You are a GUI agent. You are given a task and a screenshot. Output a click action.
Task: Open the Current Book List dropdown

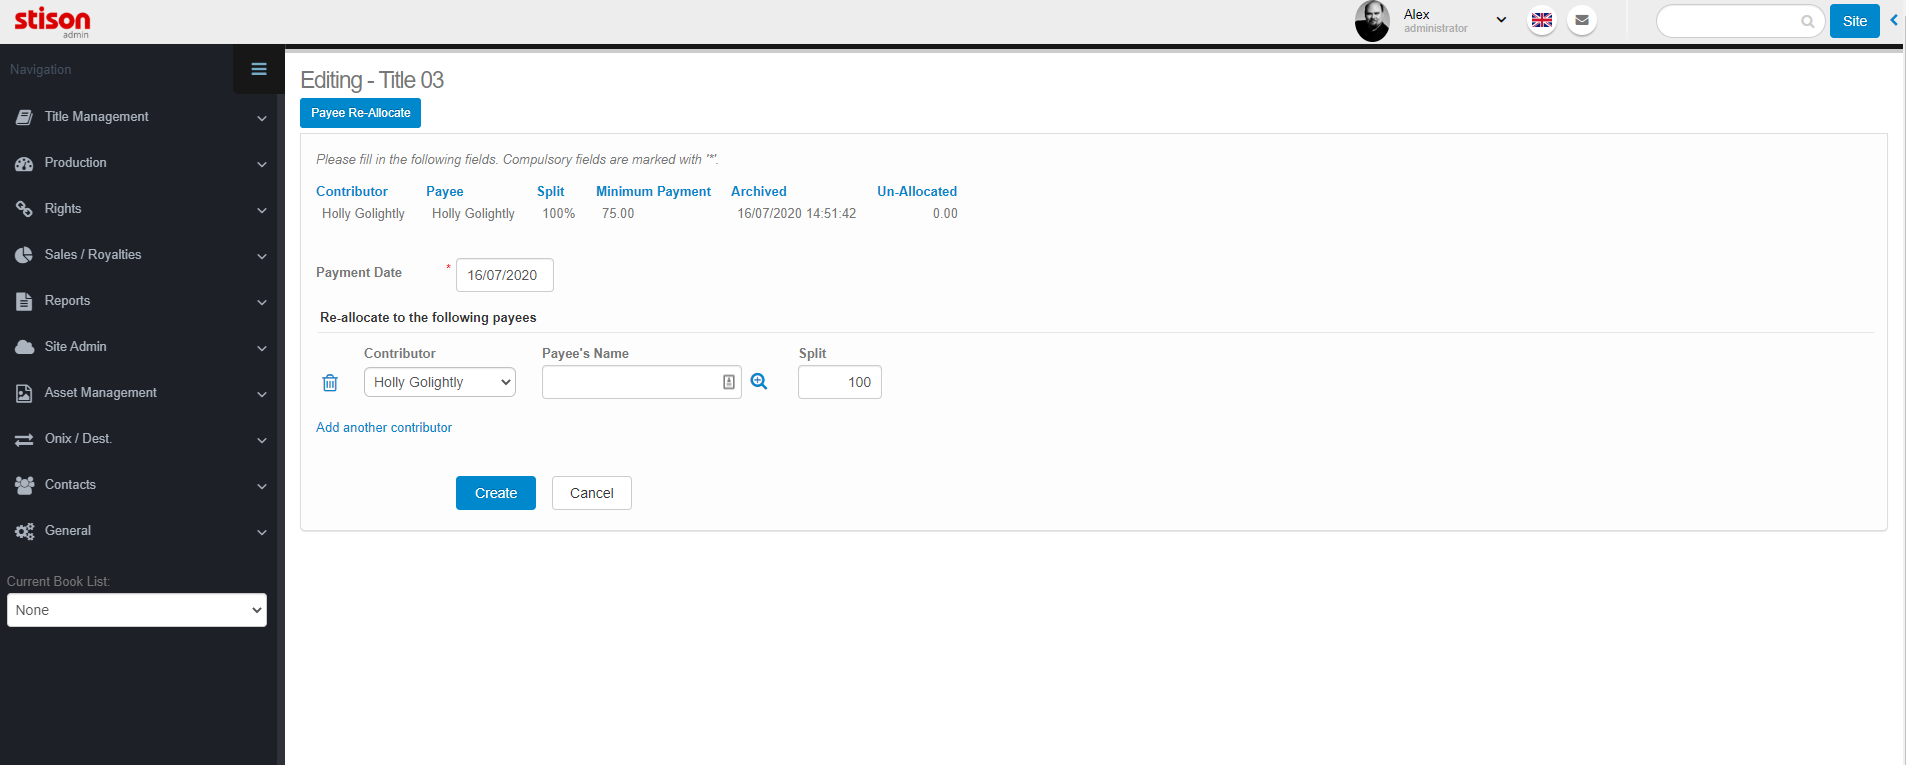[x=137, y=610]
